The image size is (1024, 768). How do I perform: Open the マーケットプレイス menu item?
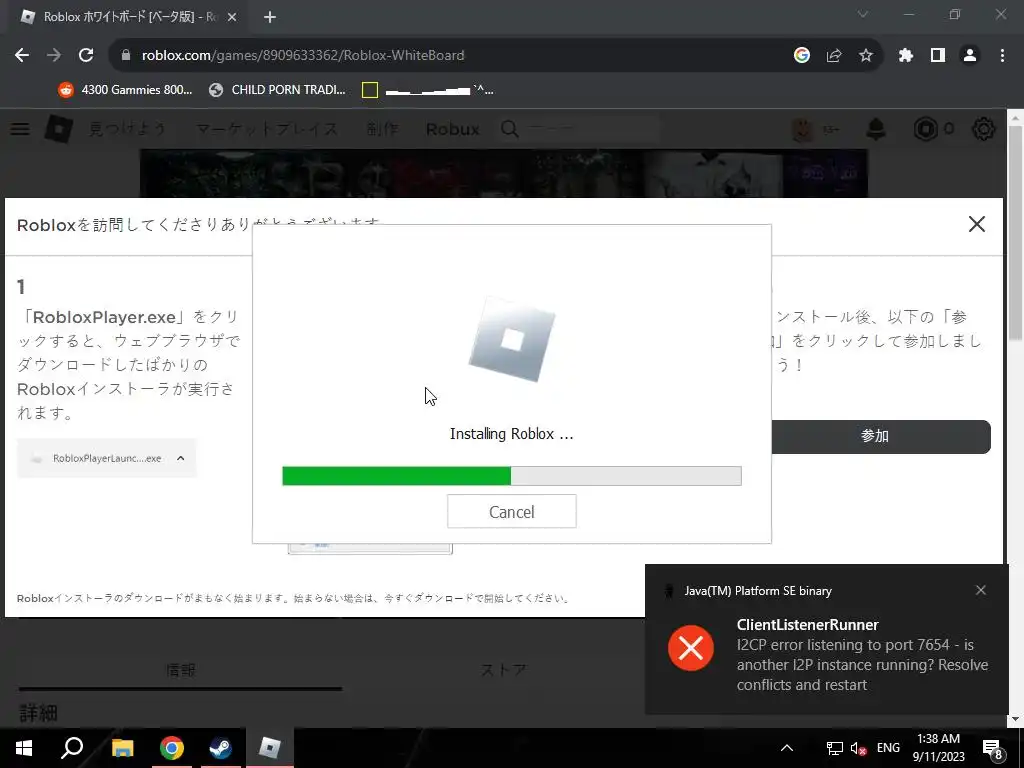[266, 129]
